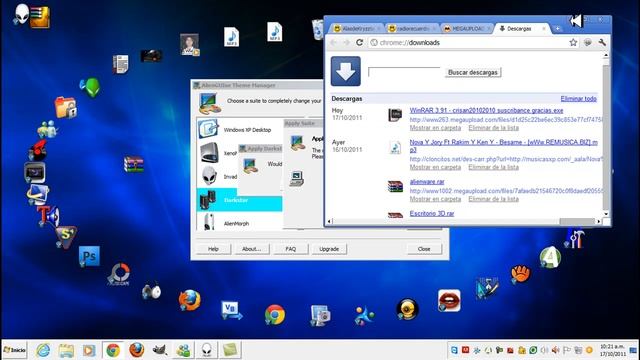Open the red lips desktop icon
This screenshot has width=640, height=360.
(x=449, y=301)
